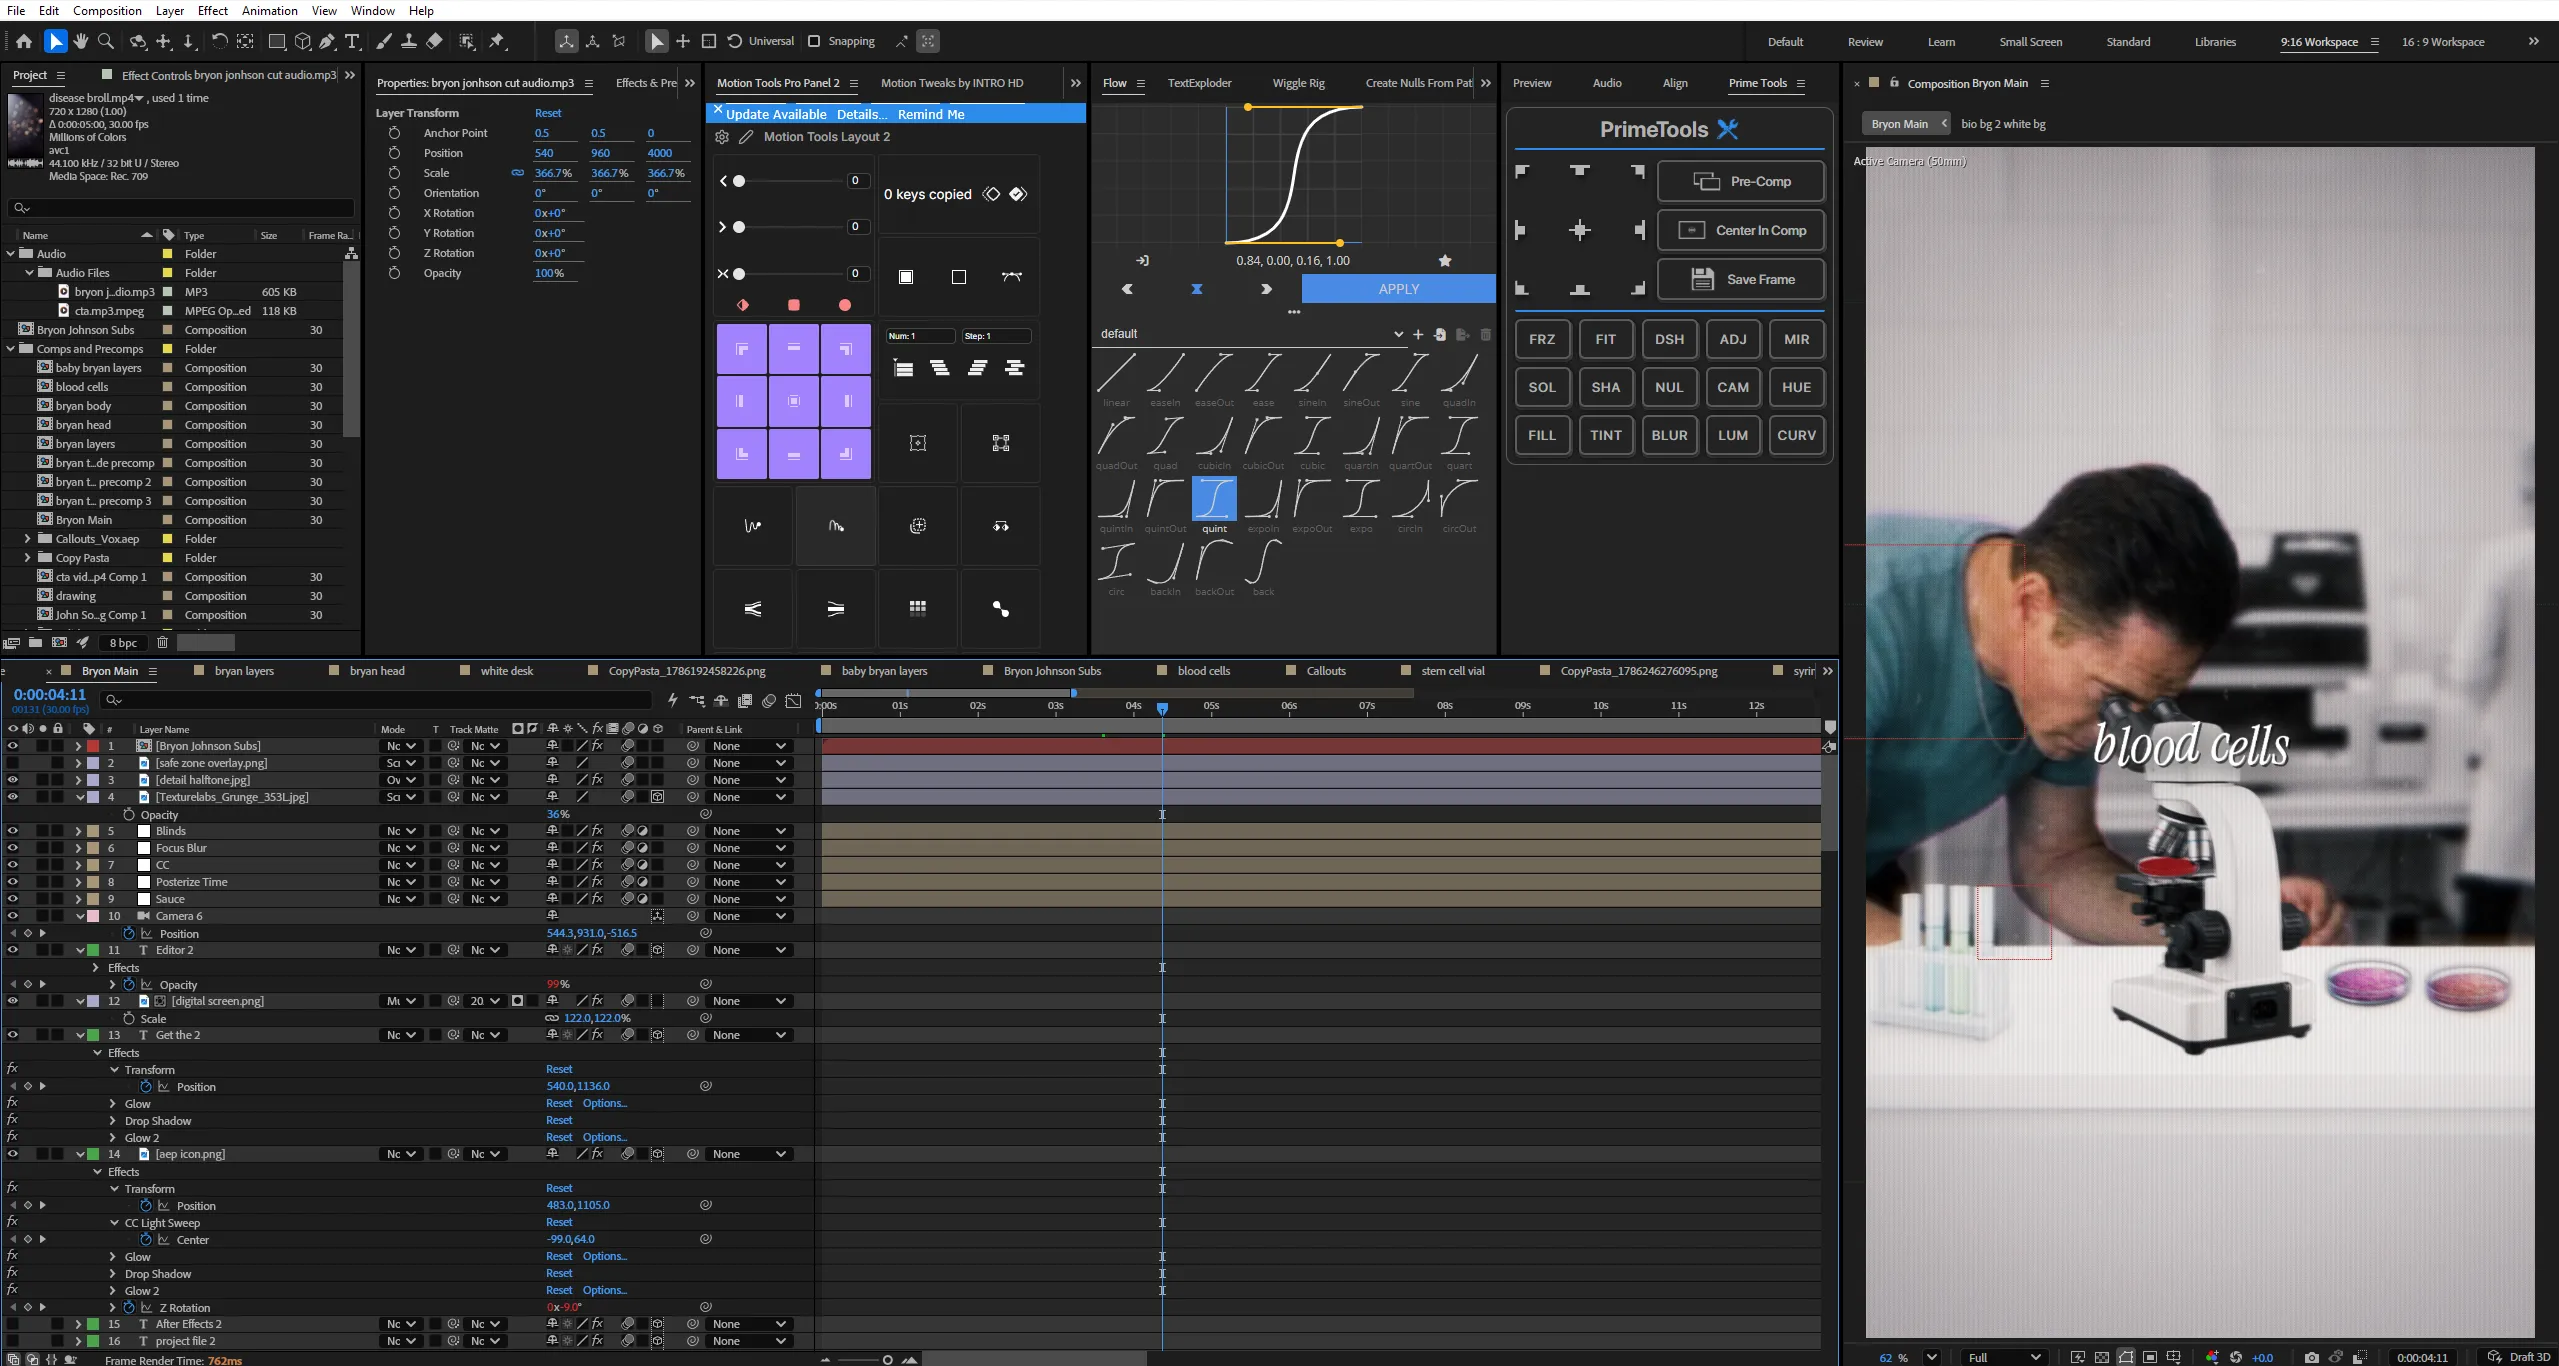Click Motion Tools edit layout pencil
Image resolution: width=2559 pixels, height=1366 pixels.
(x=746, y=137)
